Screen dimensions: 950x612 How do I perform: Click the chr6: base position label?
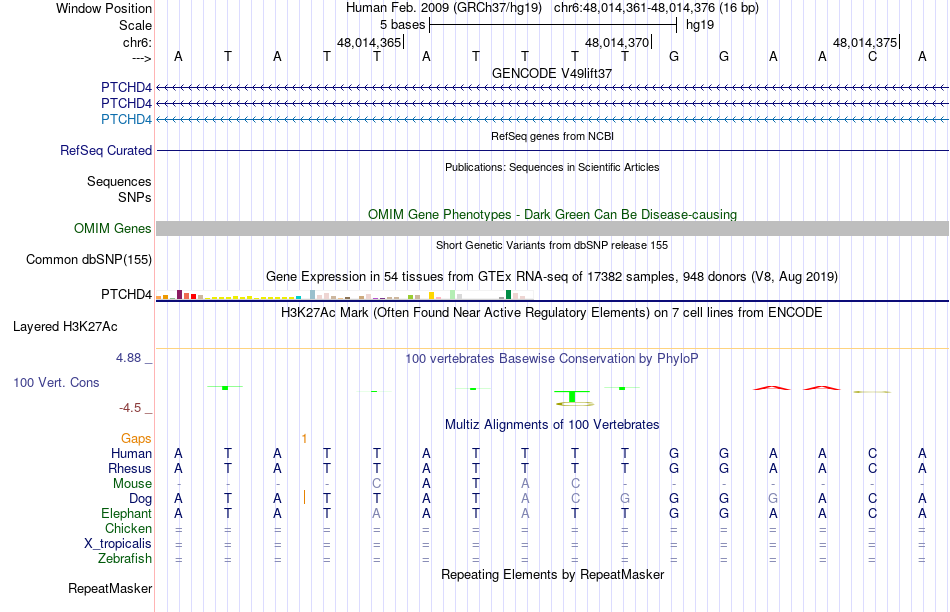pyautogui.click(x=137, y=42)
